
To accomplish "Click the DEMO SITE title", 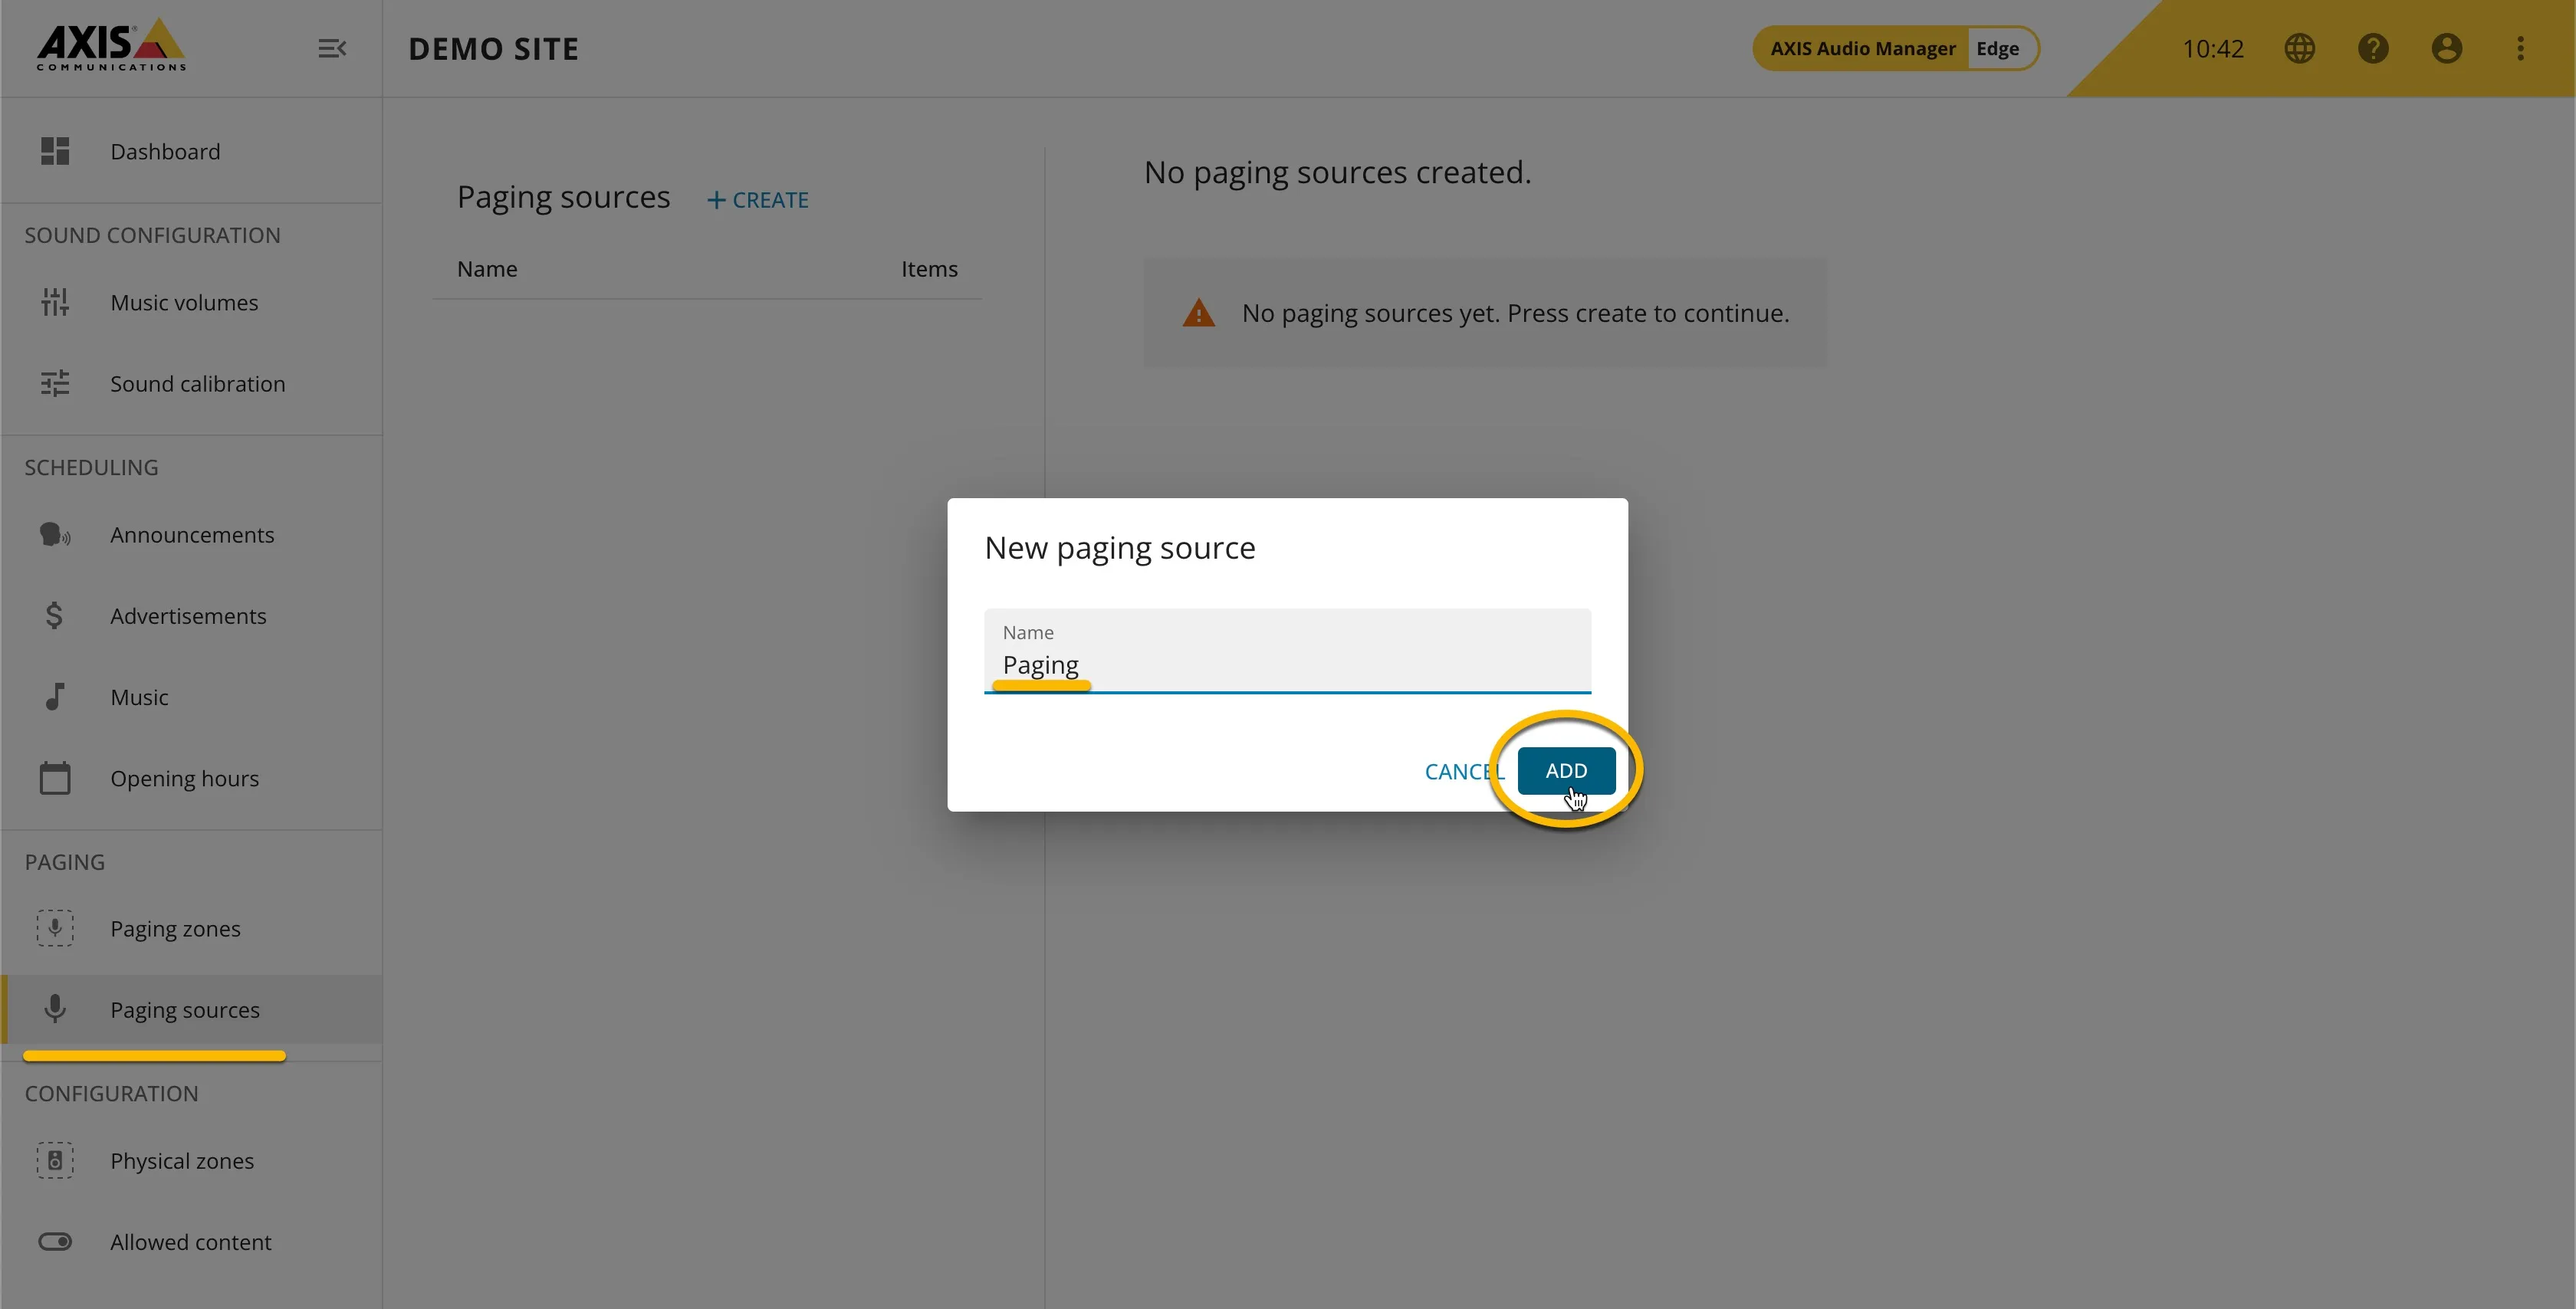I will pos(493,49).
